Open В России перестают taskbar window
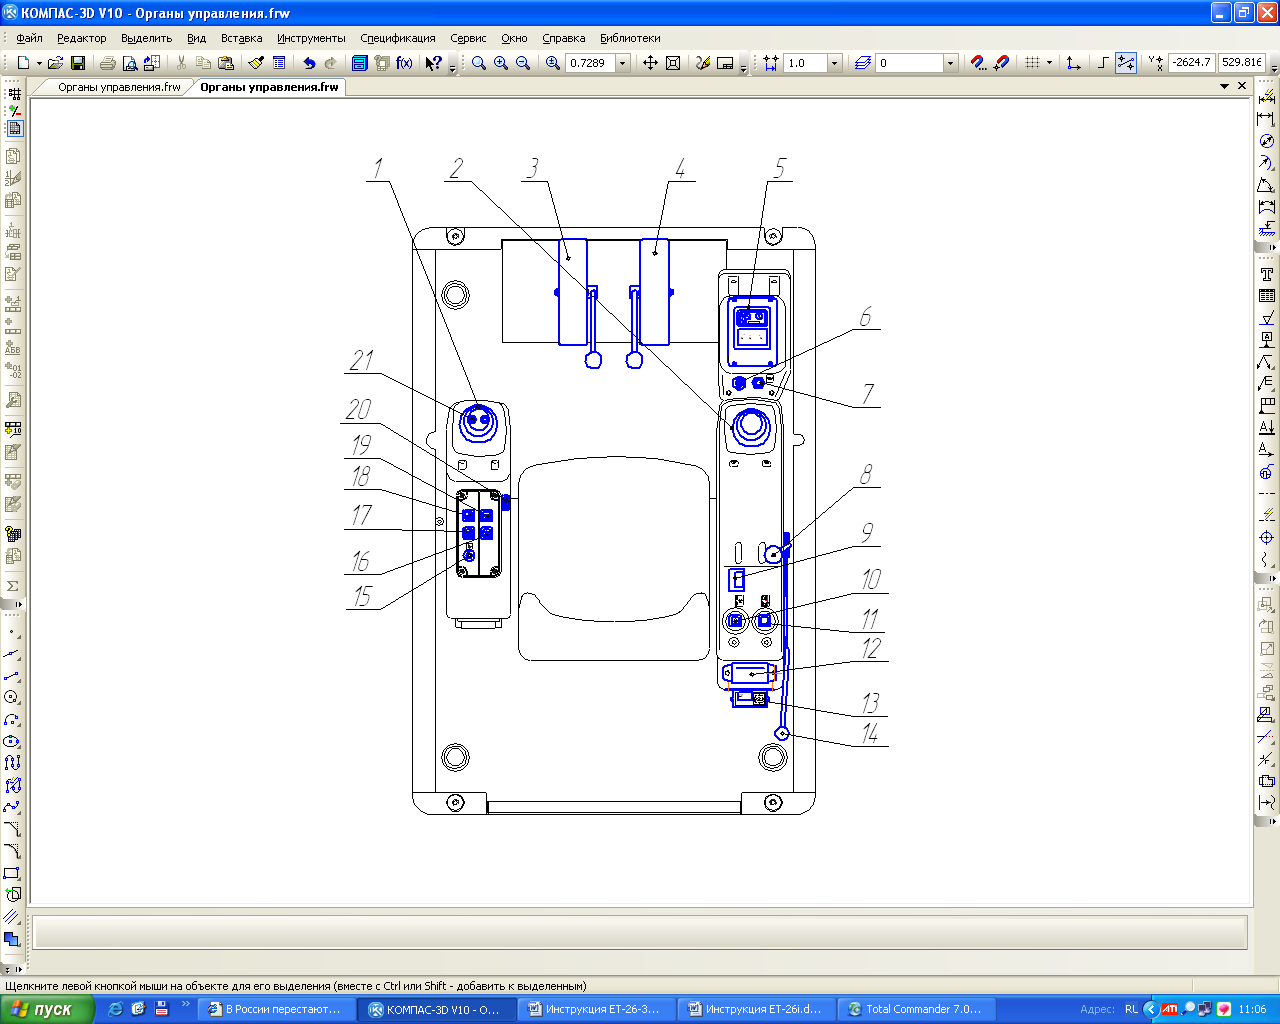This screenshot has width=1280, height=1024. click(278, 1009)
